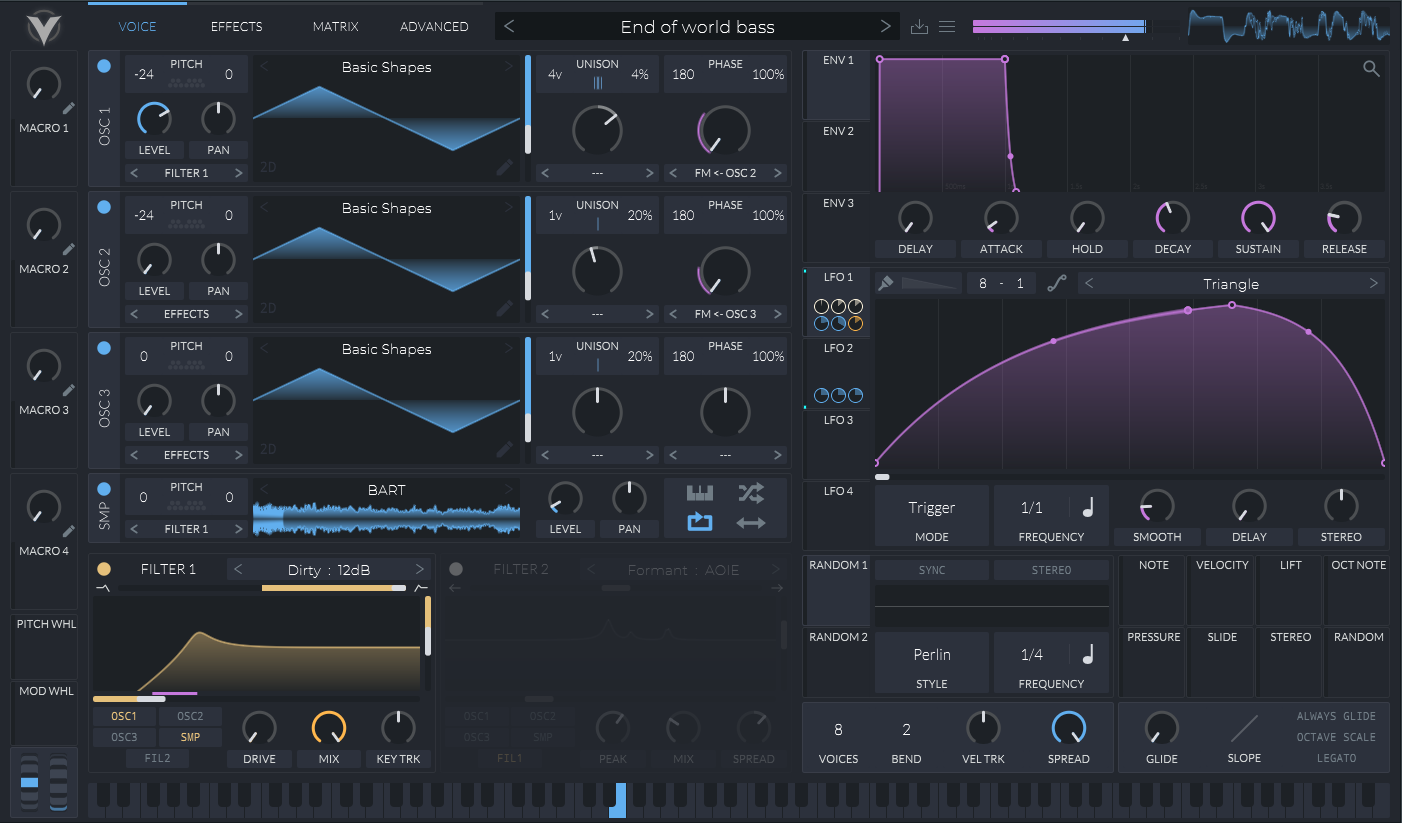The image size is (1402, 823).
Task: Click the save preset icon
Action: pyautogui.click(x=920, y=27)
